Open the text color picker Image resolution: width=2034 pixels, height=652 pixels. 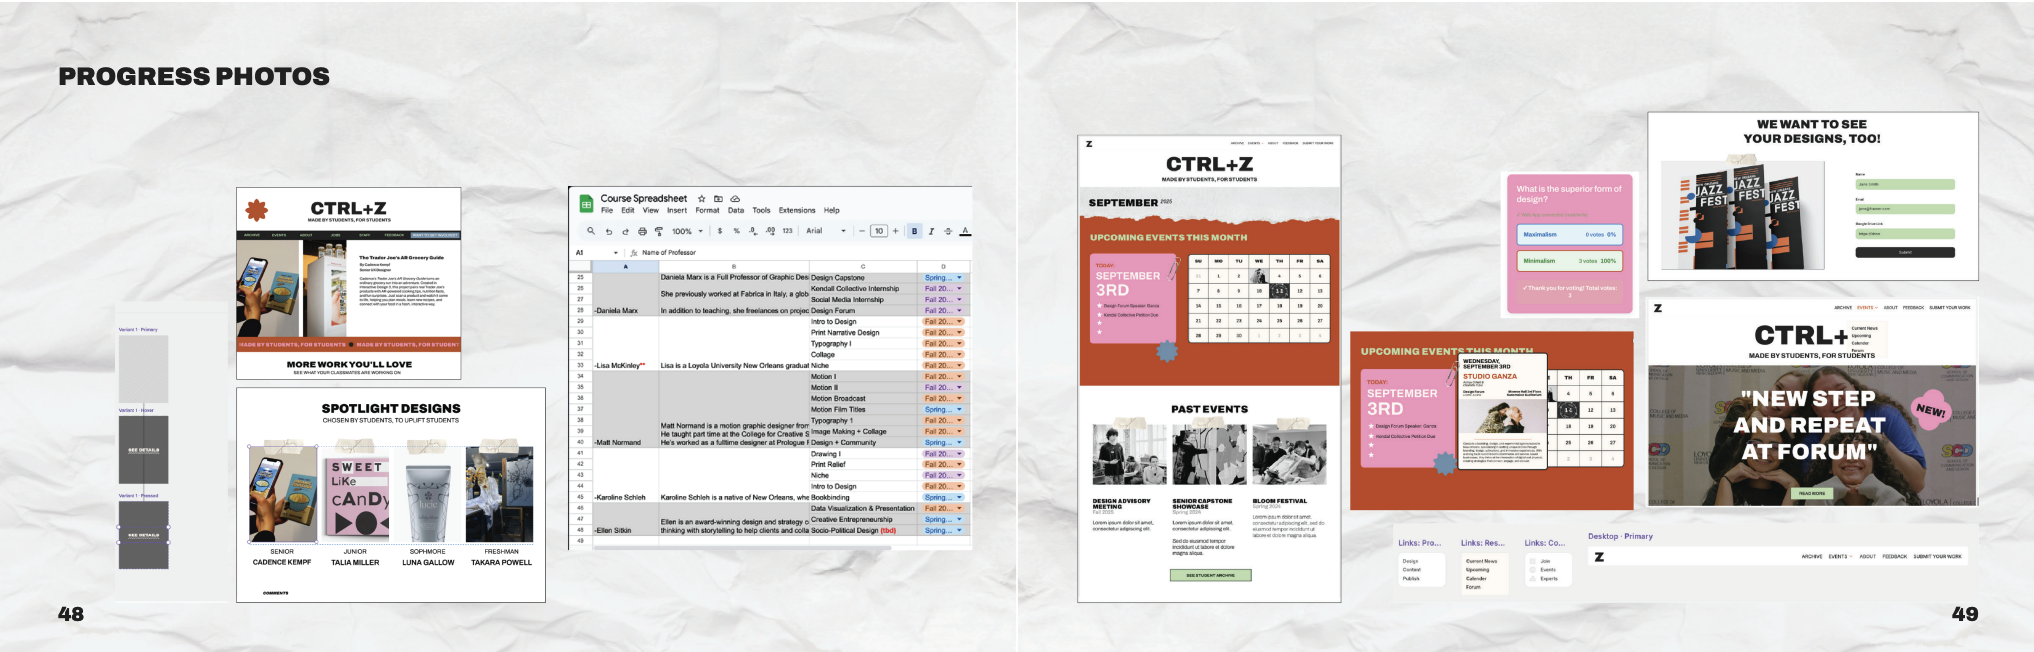point(965,231)
